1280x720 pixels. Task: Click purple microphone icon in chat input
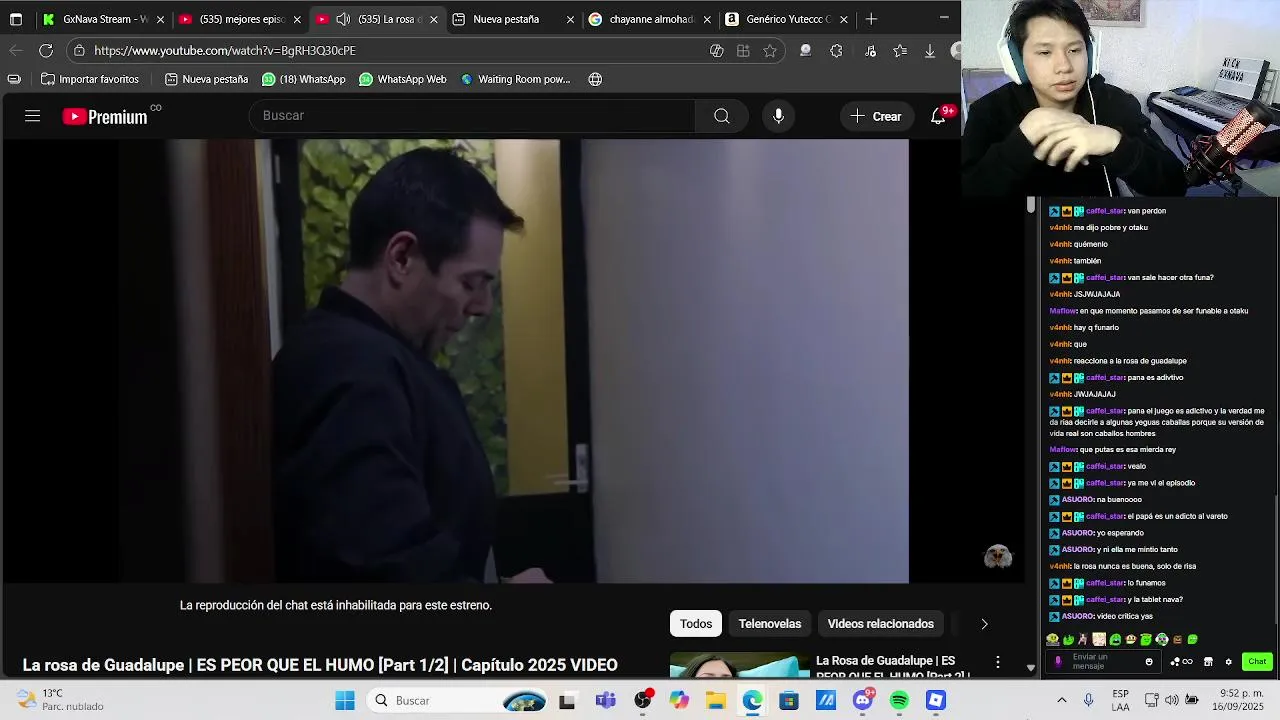[1058, 662]
